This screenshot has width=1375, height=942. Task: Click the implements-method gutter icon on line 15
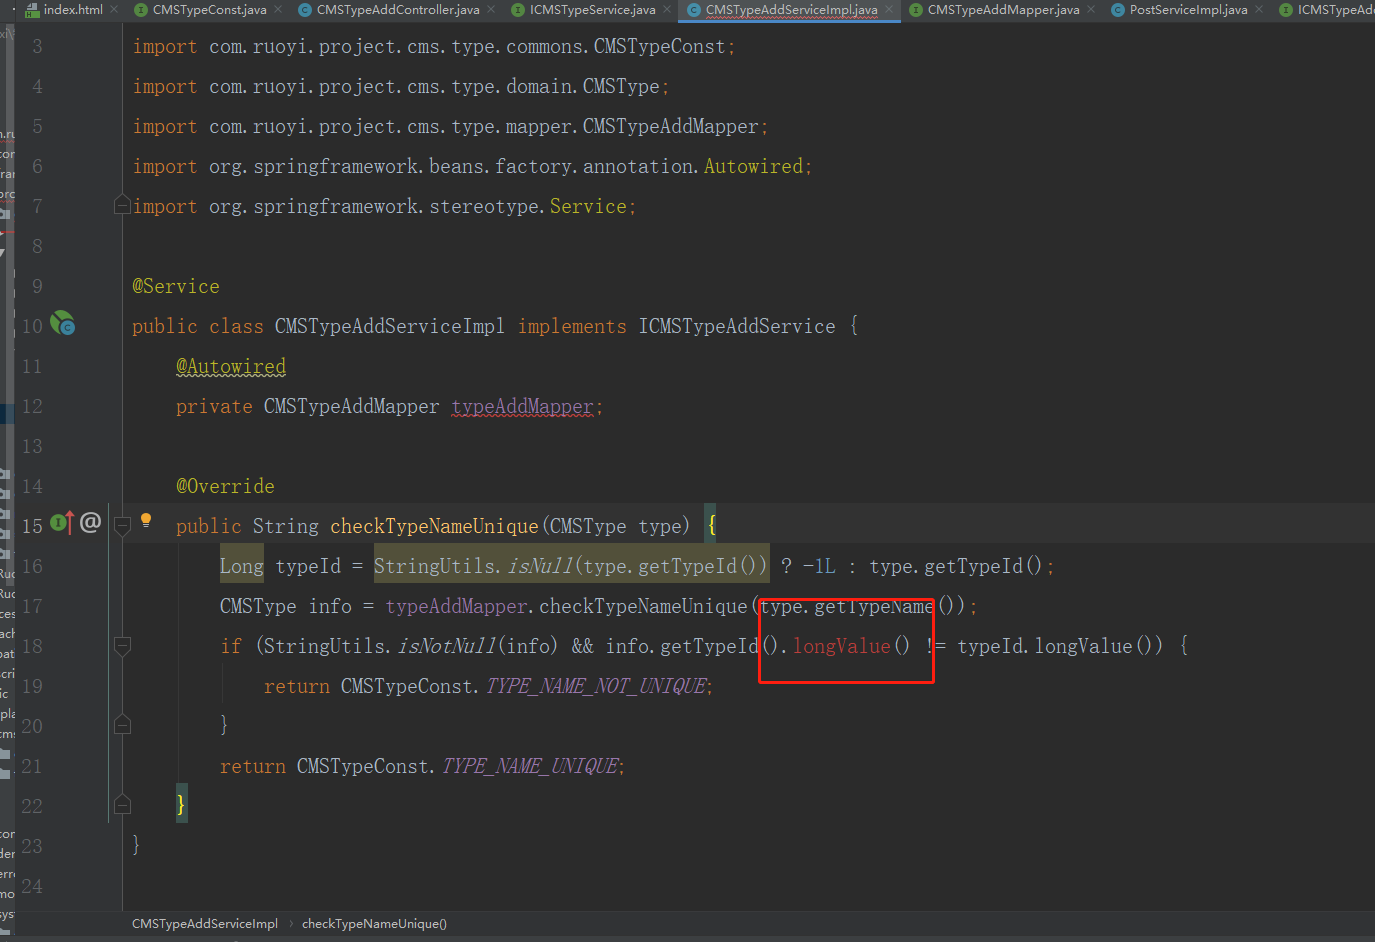coord(62,523)
